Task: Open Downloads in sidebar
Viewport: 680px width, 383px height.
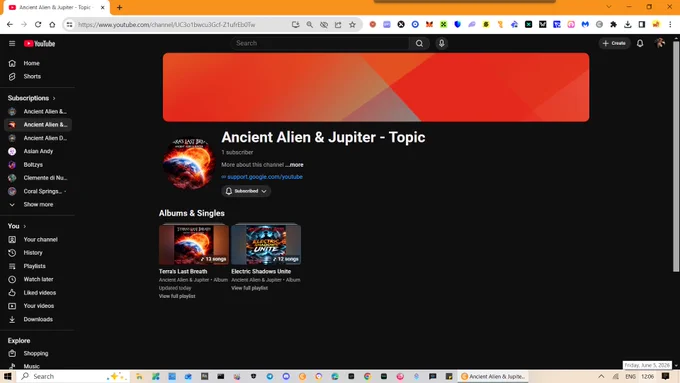Action: (37, 319)
